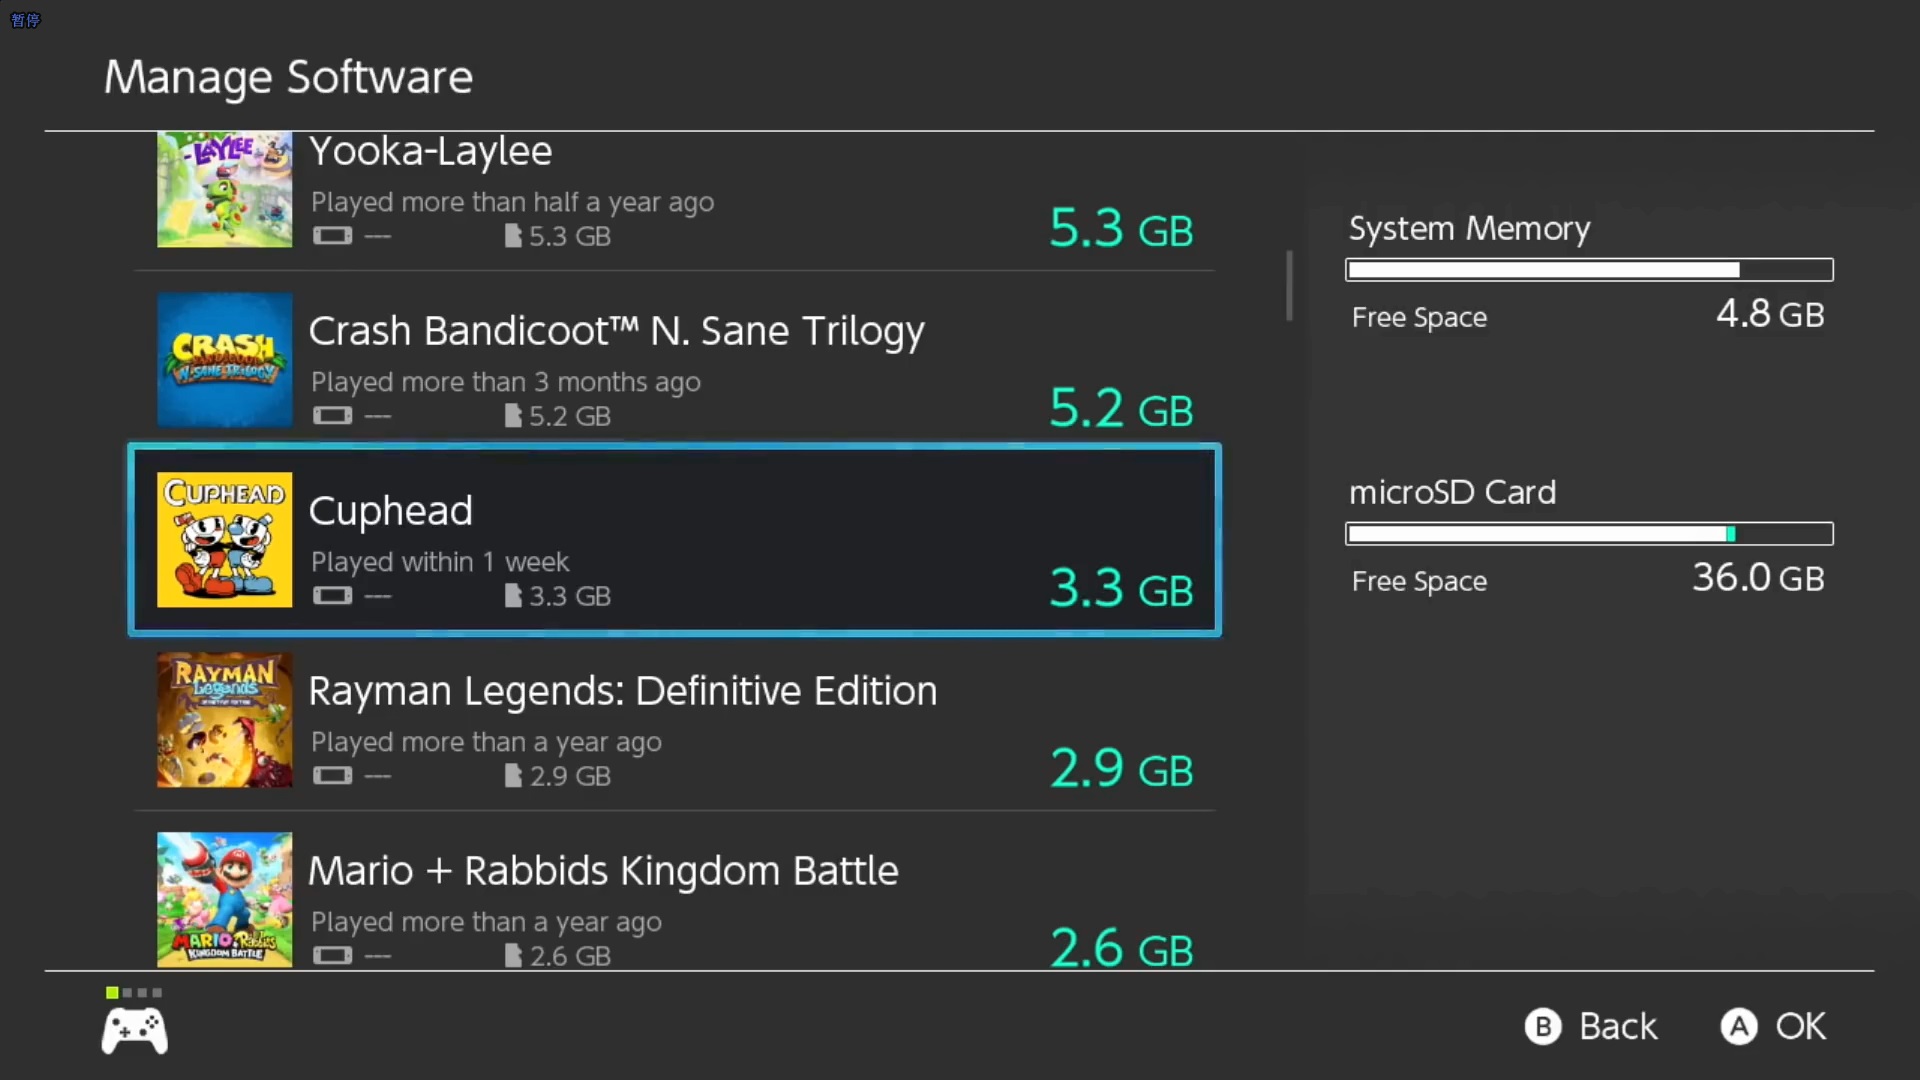Select the Crash Bandicoot cover art icon

tap(225, 360)
